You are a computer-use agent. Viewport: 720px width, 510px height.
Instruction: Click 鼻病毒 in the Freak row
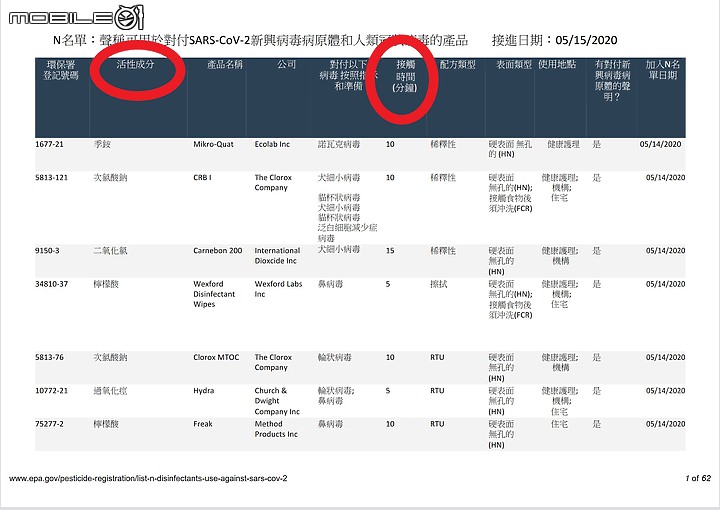330,424
